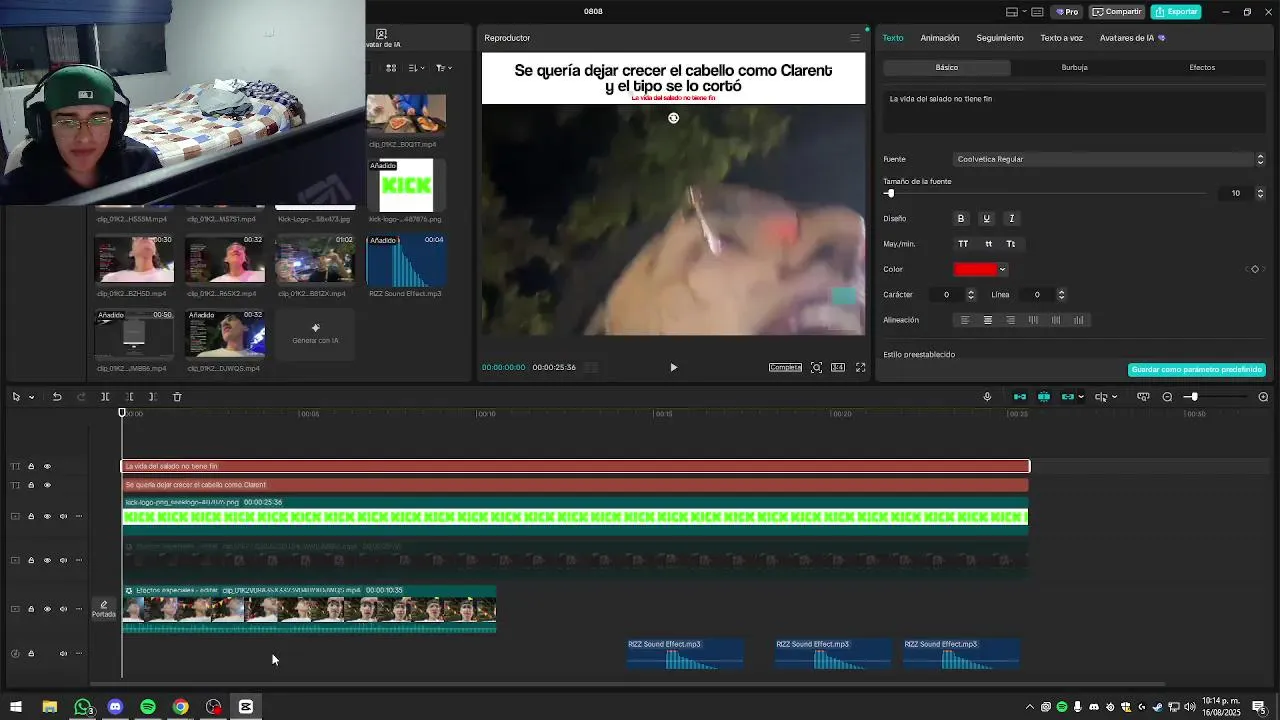Mute the kick-logo track audio
The image size is (1280, 720).
point(63,517)
